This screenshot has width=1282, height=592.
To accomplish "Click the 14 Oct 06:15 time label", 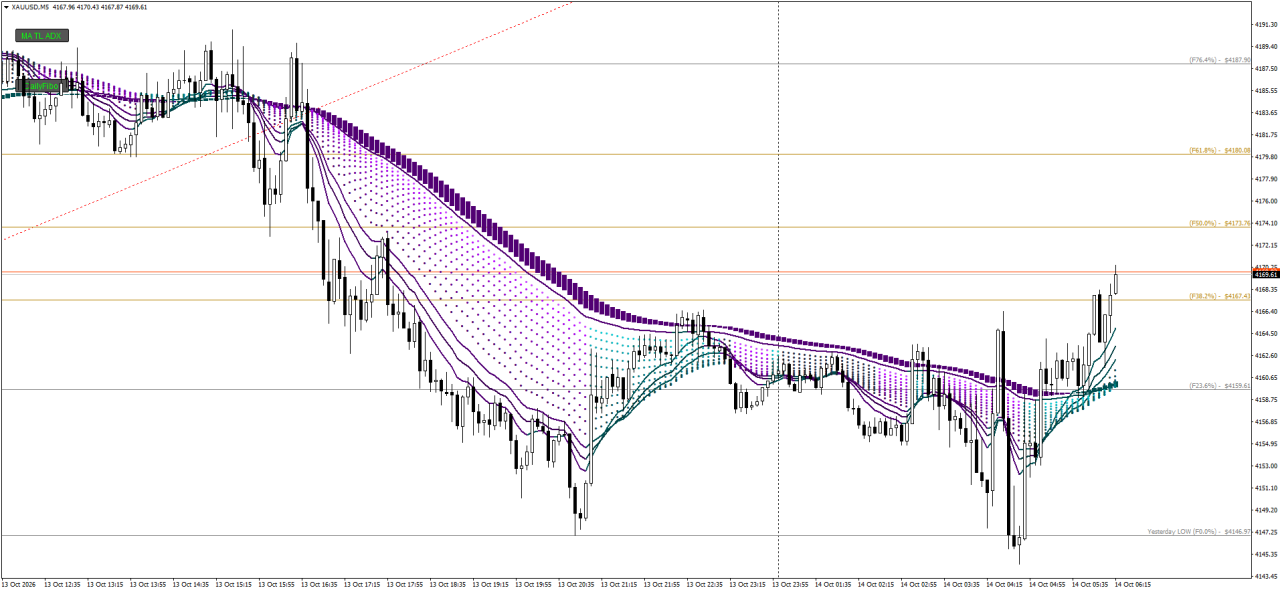I will pyautogui.click(x=1134, y=584).
